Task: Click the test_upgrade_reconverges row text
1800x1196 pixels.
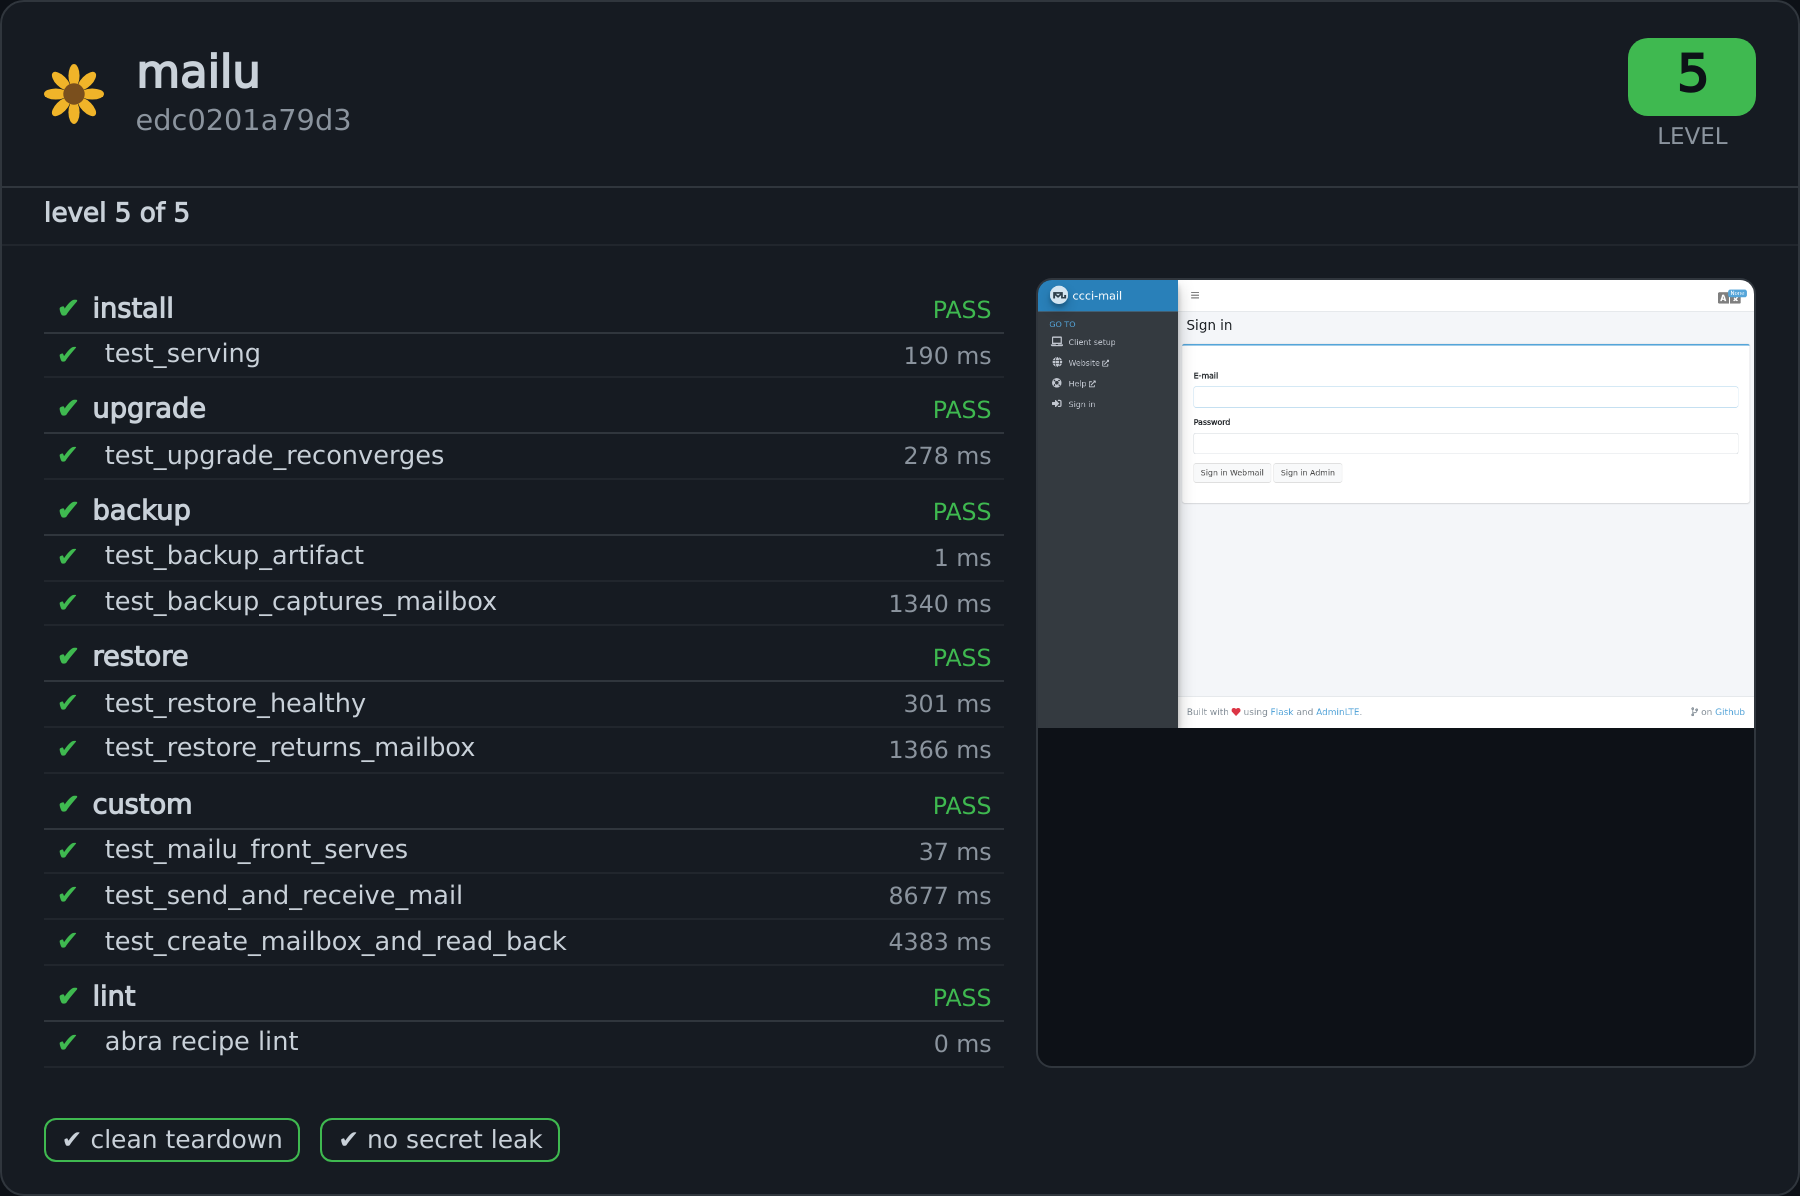Action: click(x=274, y=456)
